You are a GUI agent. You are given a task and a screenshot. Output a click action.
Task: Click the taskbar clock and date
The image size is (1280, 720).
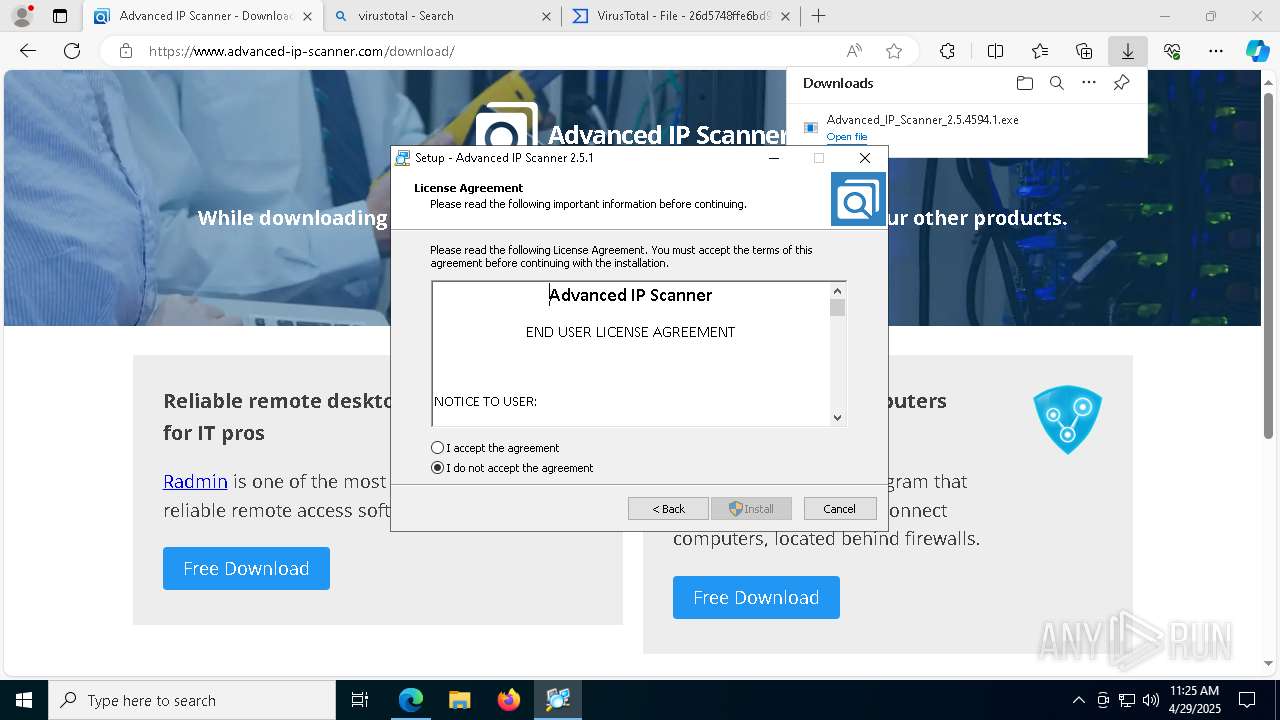[x=1195, y=700]
